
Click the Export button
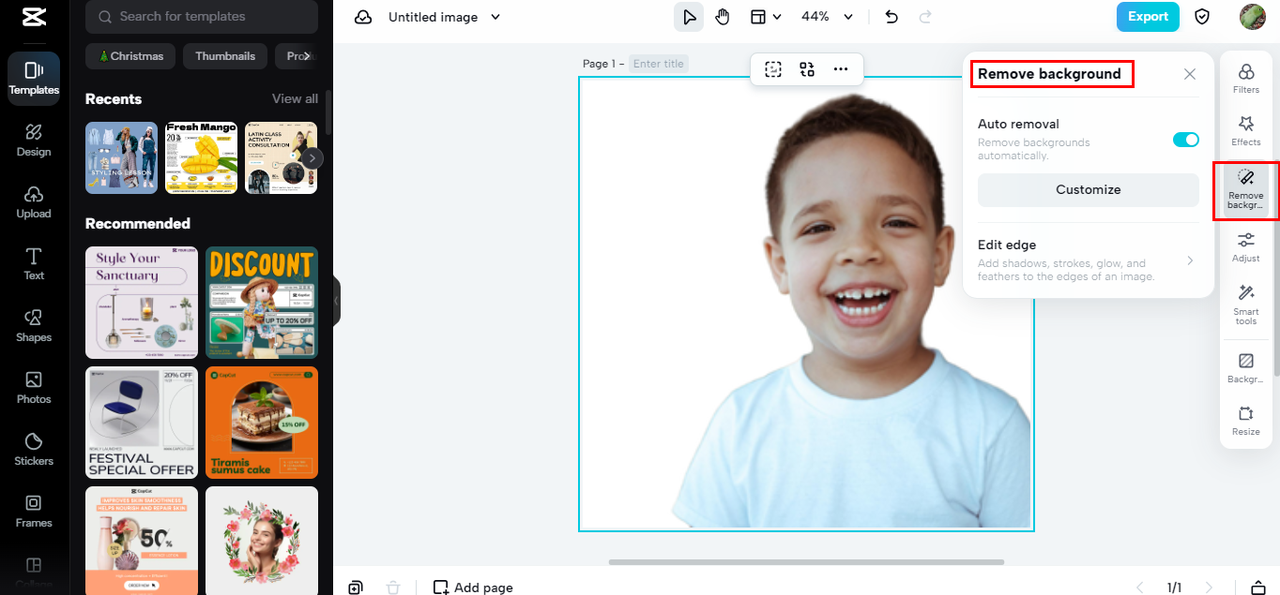1148,17
